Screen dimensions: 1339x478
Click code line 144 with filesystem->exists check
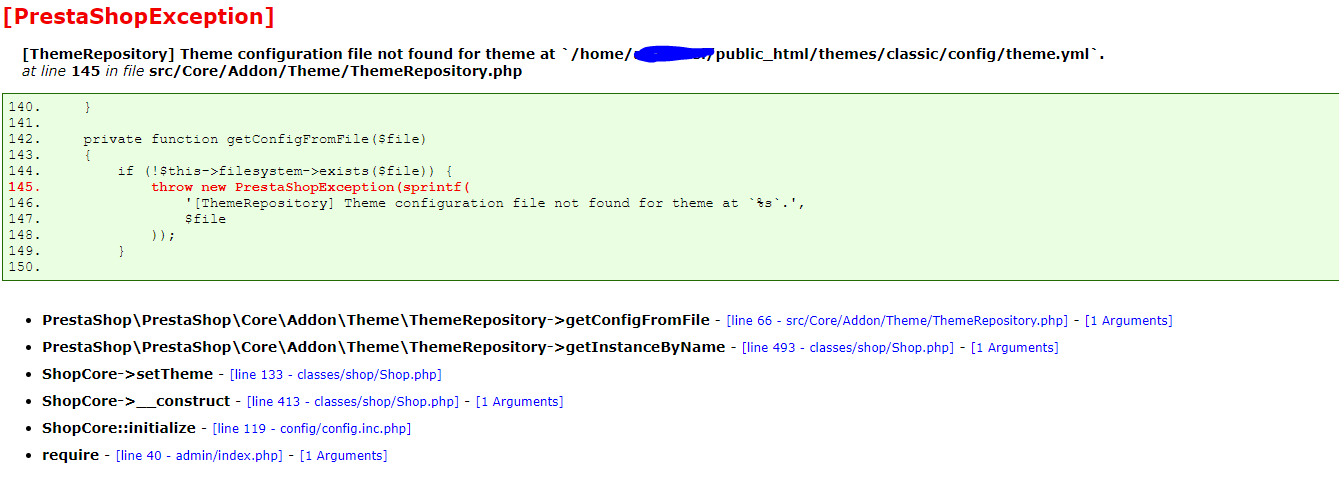tap(285, 171)
